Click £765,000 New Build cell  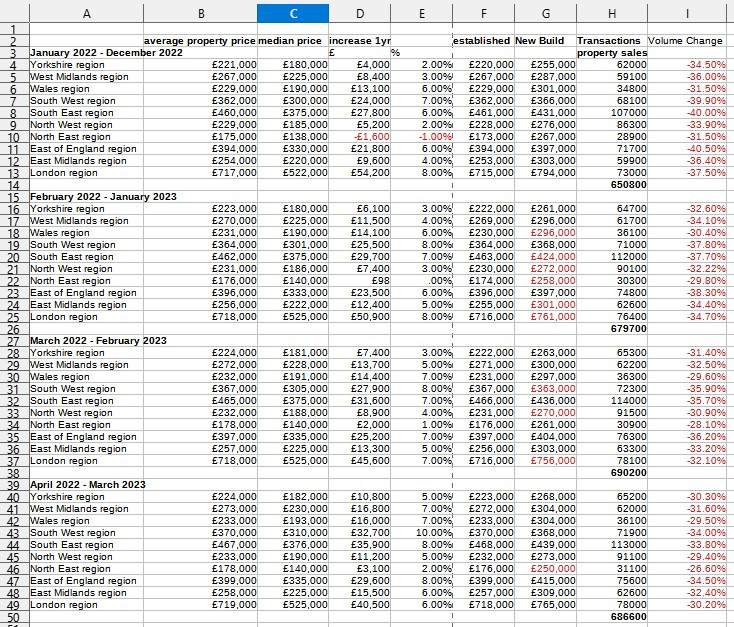pyautogui.click(x=545, y=605)
